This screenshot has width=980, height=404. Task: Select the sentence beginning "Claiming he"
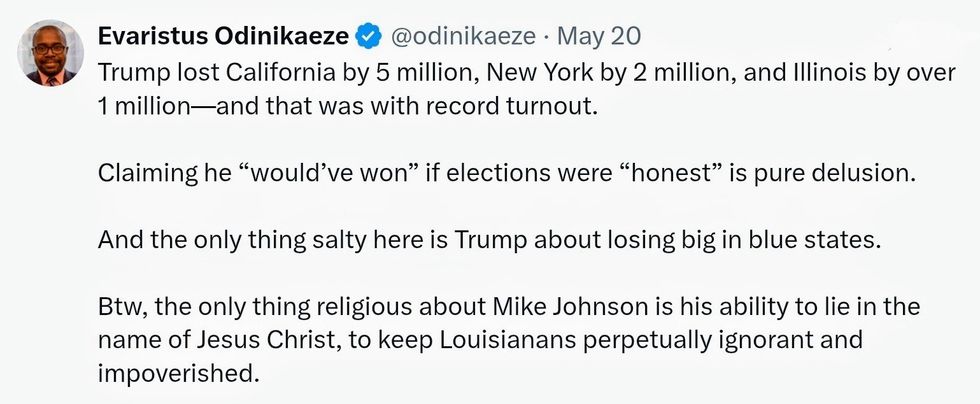[506, 172]
